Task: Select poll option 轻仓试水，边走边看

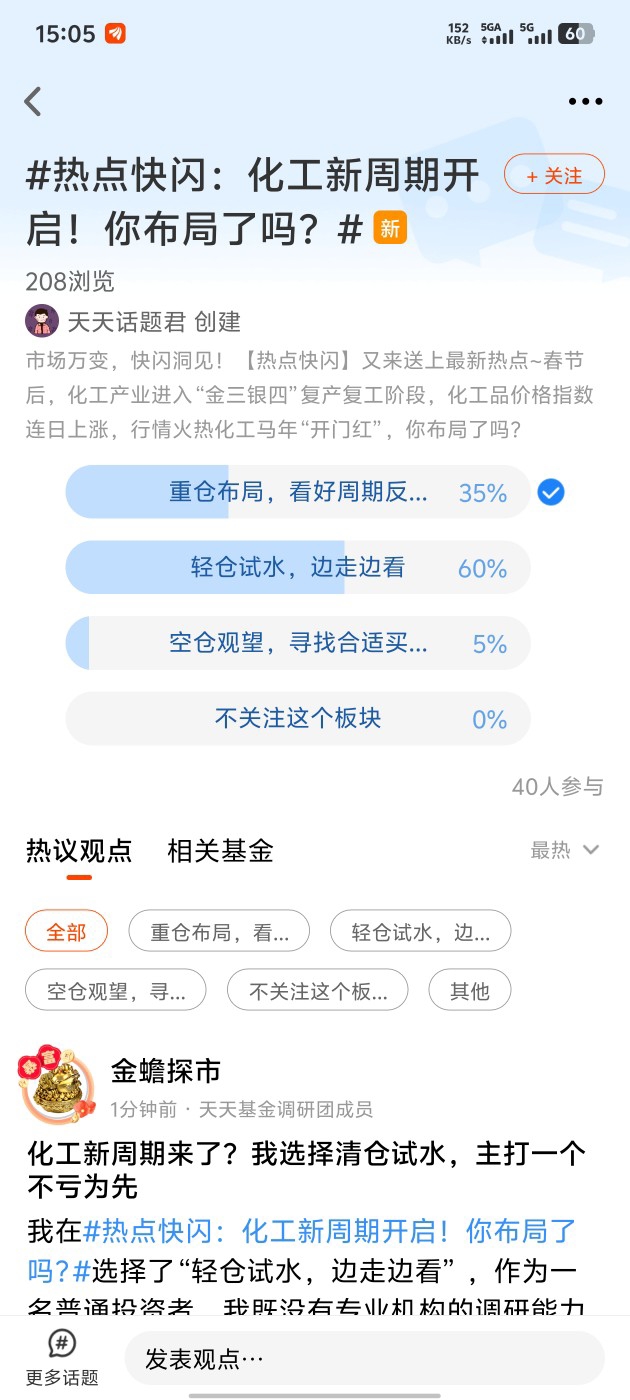Action: tap(298, 568)
